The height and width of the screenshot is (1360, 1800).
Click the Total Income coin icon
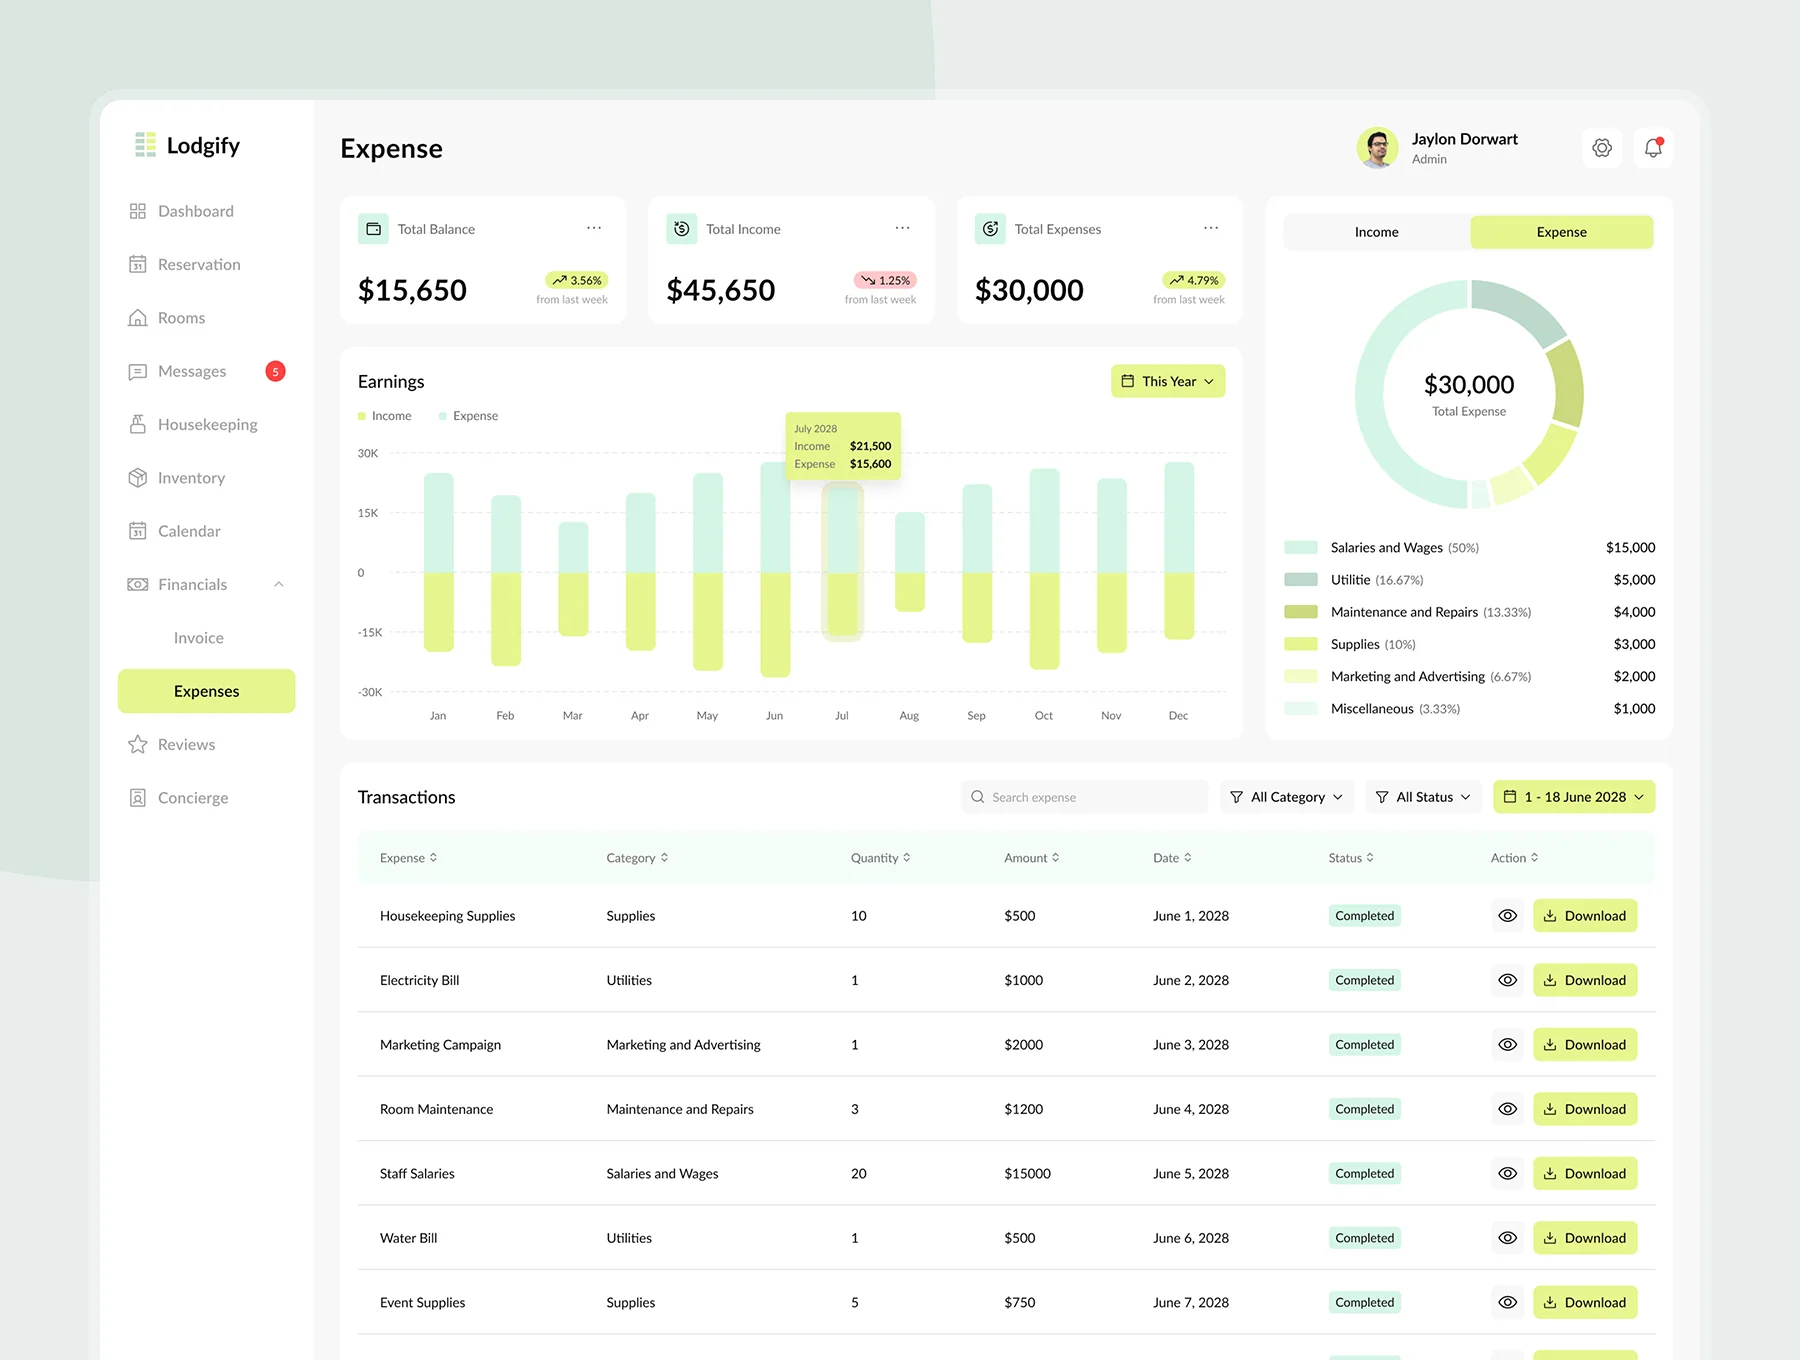pos(682,229)
